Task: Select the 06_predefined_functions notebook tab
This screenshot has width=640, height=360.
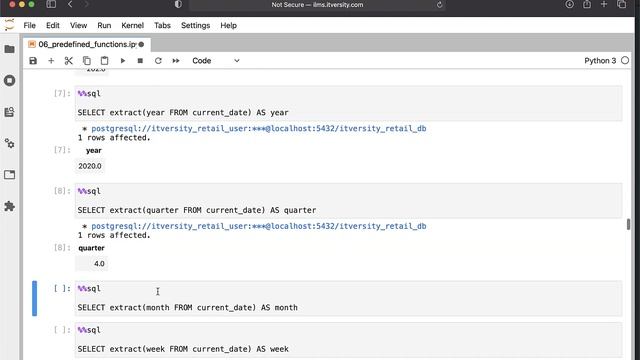Action: (87, 44)
